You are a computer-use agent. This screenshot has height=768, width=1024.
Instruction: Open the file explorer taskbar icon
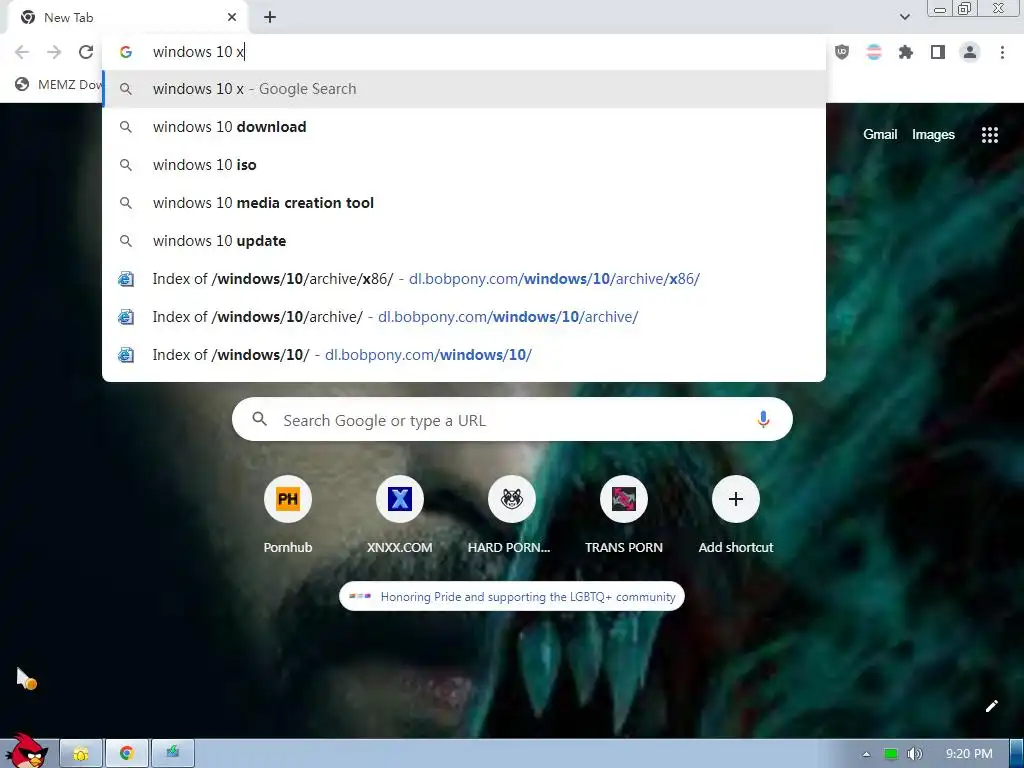pos(81,754)
